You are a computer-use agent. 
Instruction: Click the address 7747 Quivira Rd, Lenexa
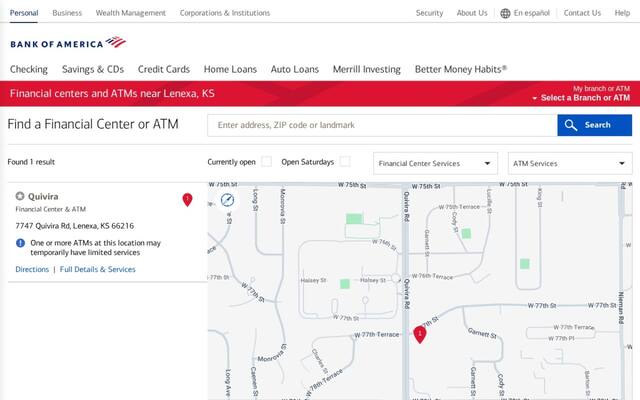tap(75, 226)
